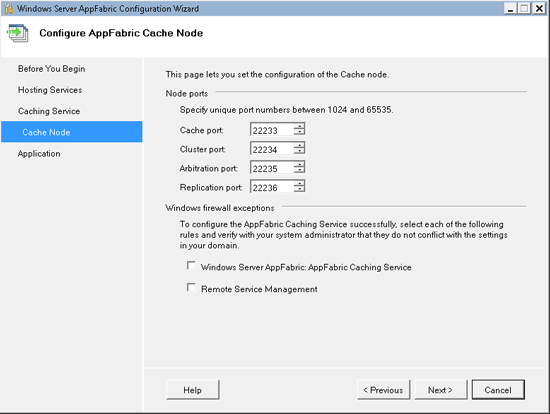550x414 pixels.
Task: Click the 'Windows firewall exceptions' heading
Action: coord(220,208)
